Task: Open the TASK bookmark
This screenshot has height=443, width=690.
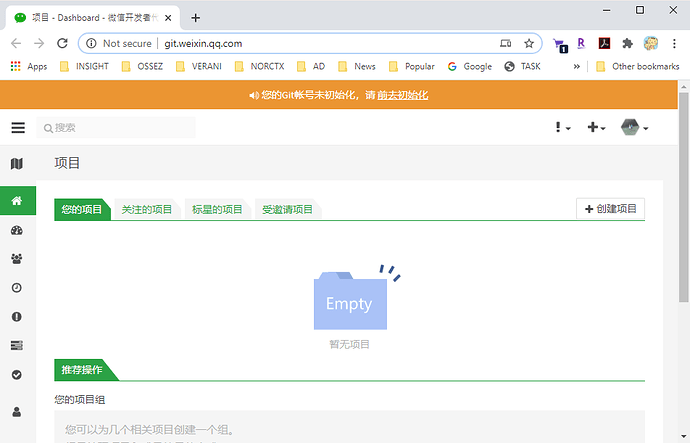Action: click(522, 66)
